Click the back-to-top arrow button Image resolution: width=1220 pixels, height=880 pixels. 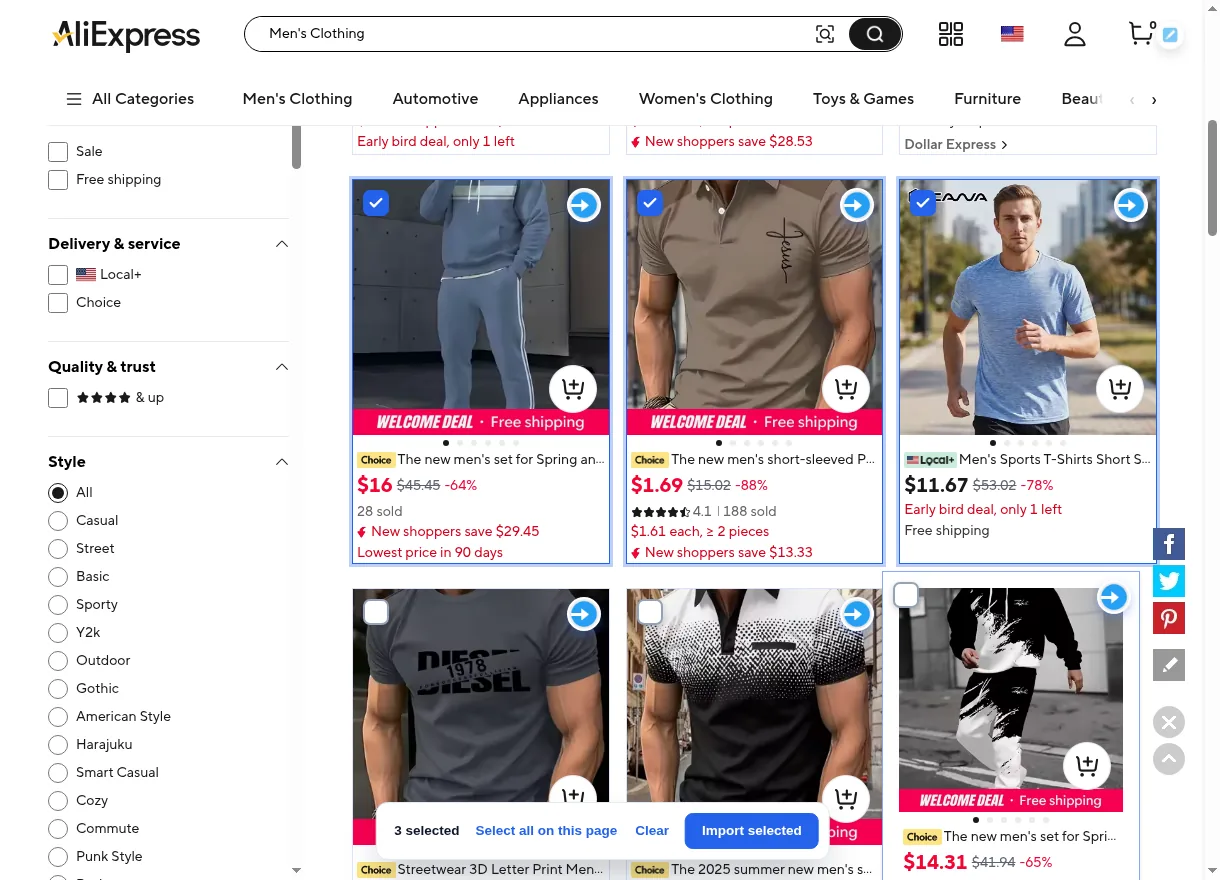click(x=1169, y=759)
